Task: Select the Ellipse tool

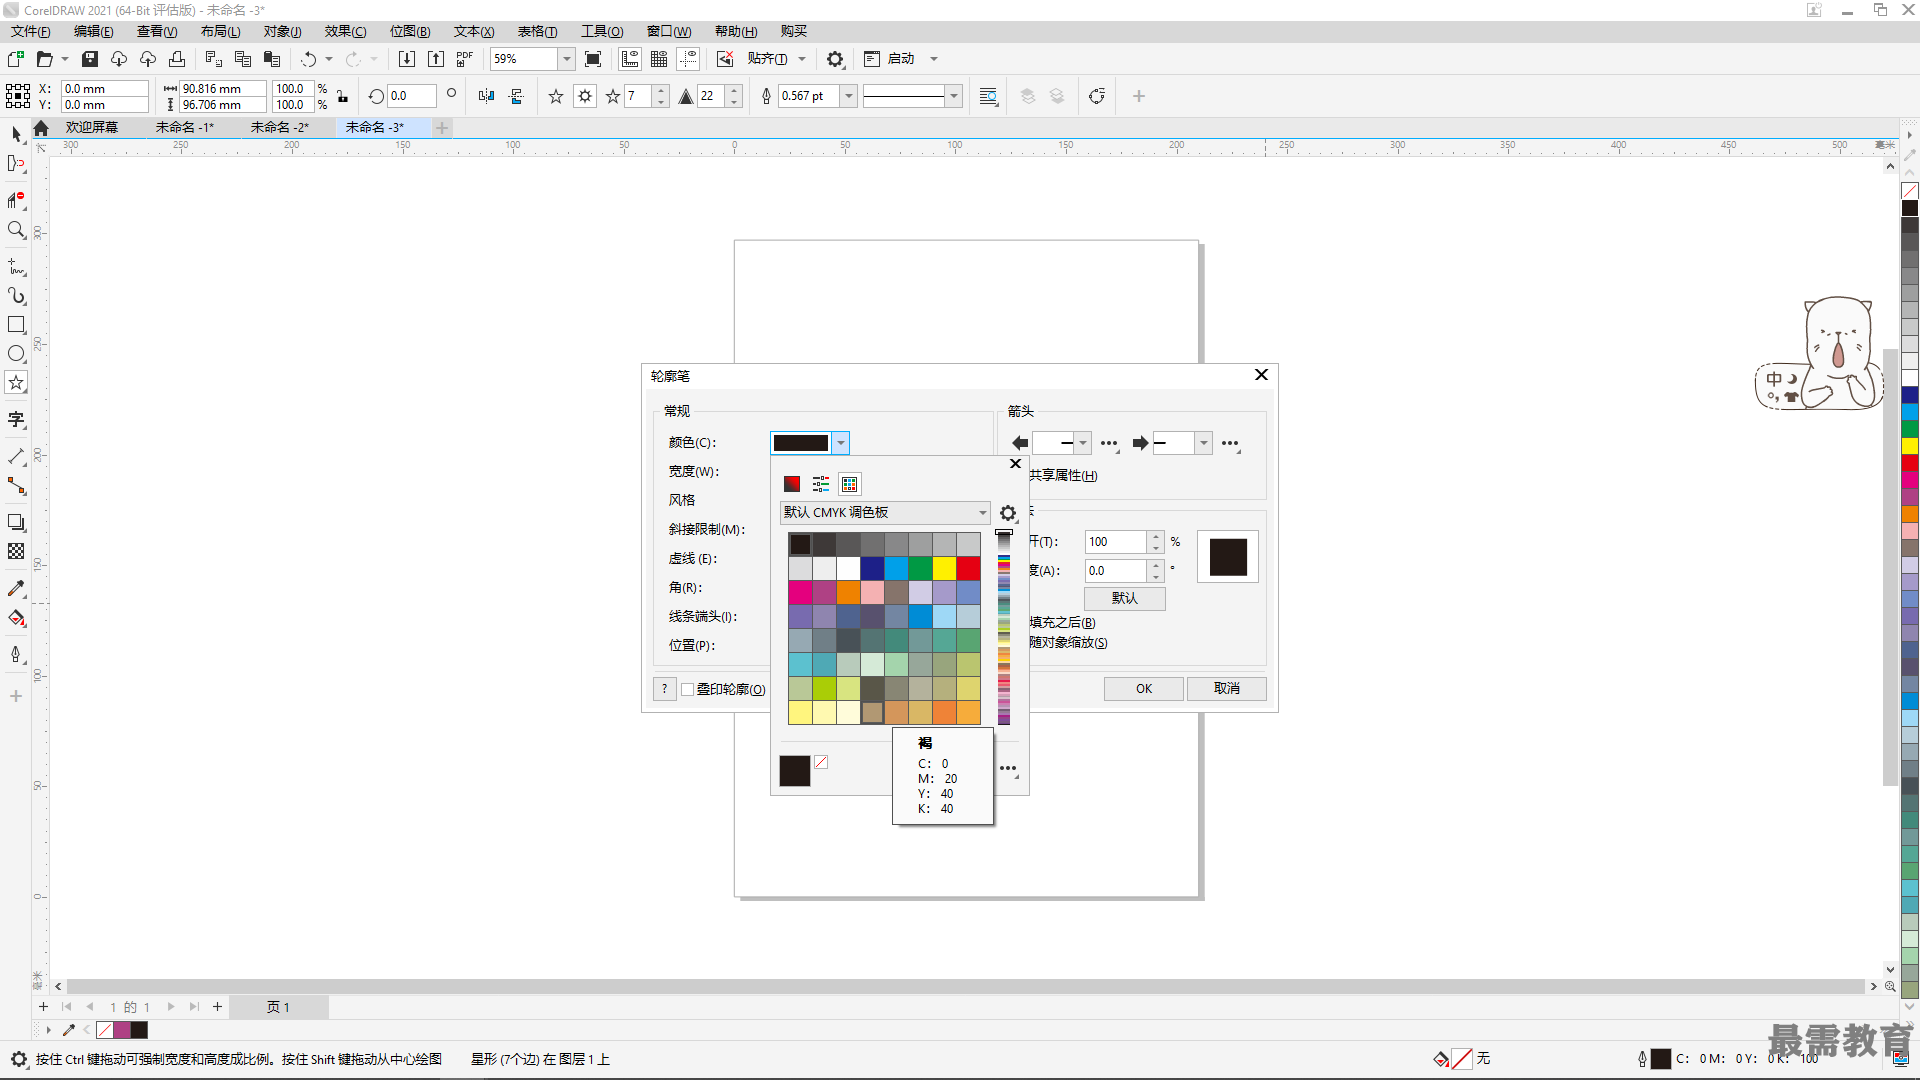Action: coord(17,354)
